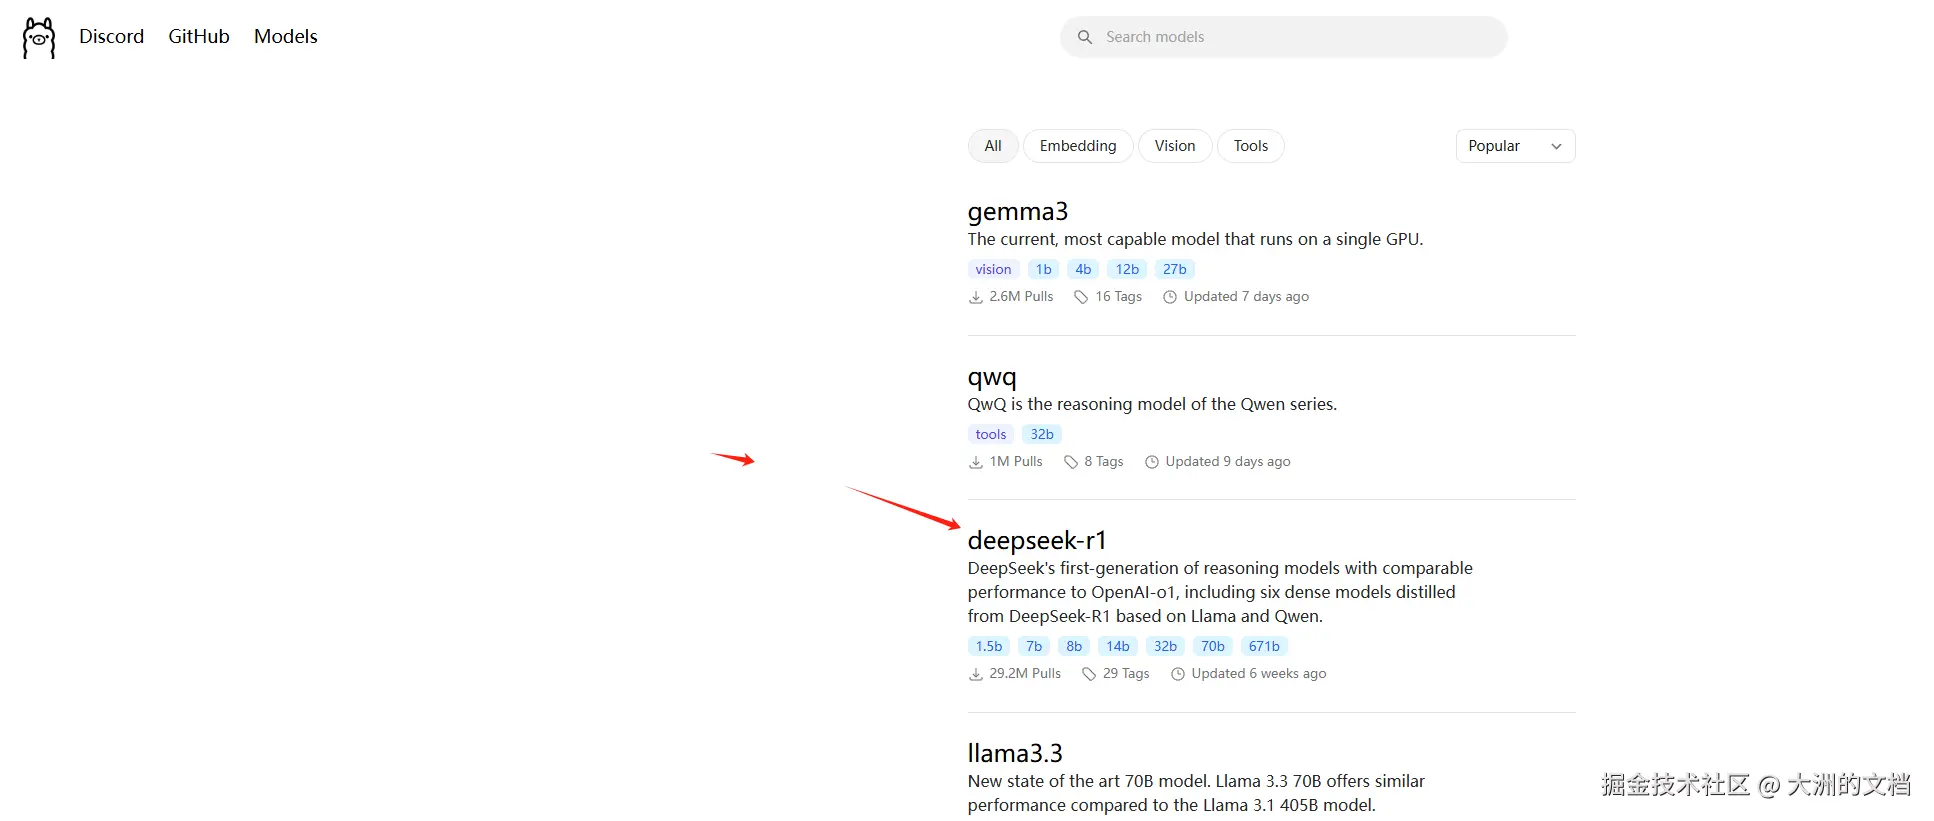Click the '8 Tags' text
This screenshot has width=1934, height=821.
pos(1104,462)
